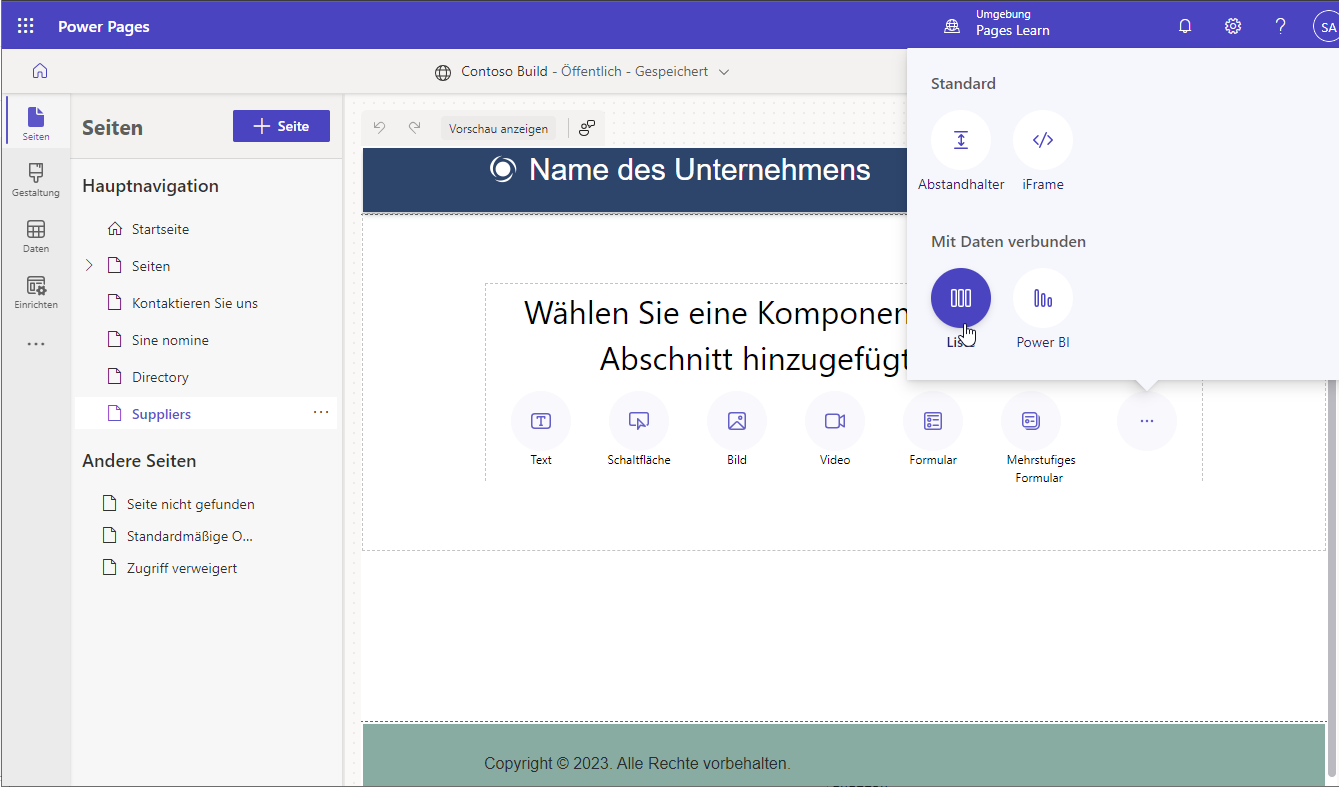
Task: Switch to the Daten workspace
Action: (x=36, y=236)
